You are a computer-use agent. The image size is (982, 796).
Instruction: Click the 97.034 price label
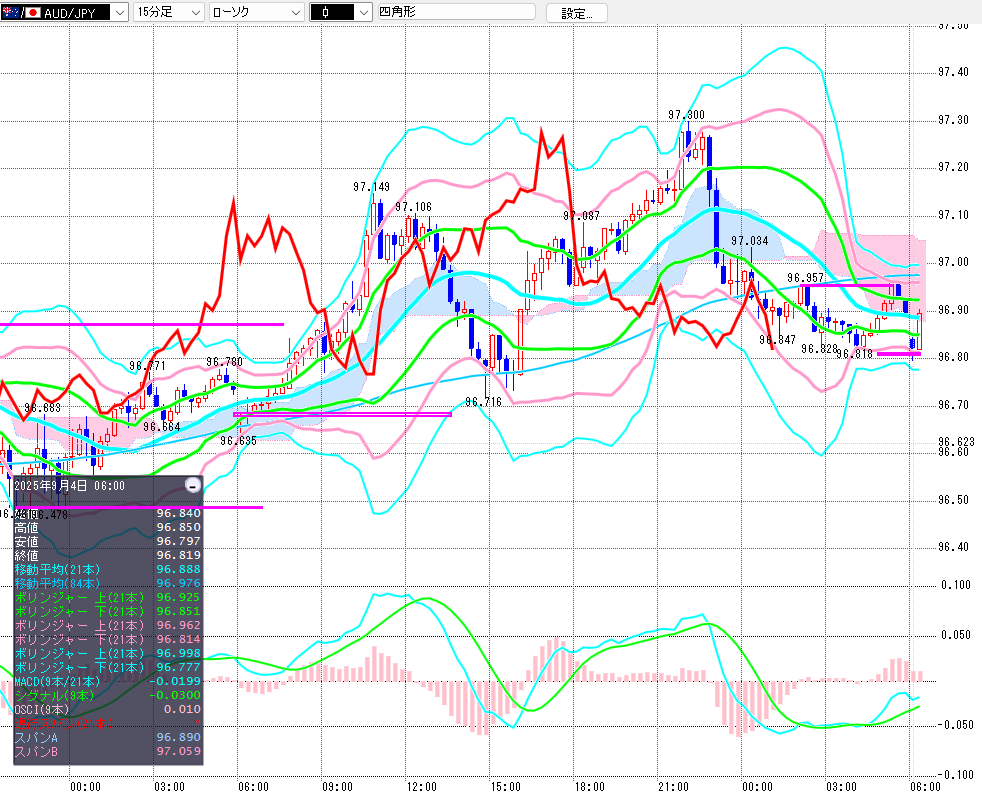coord(750,241)
